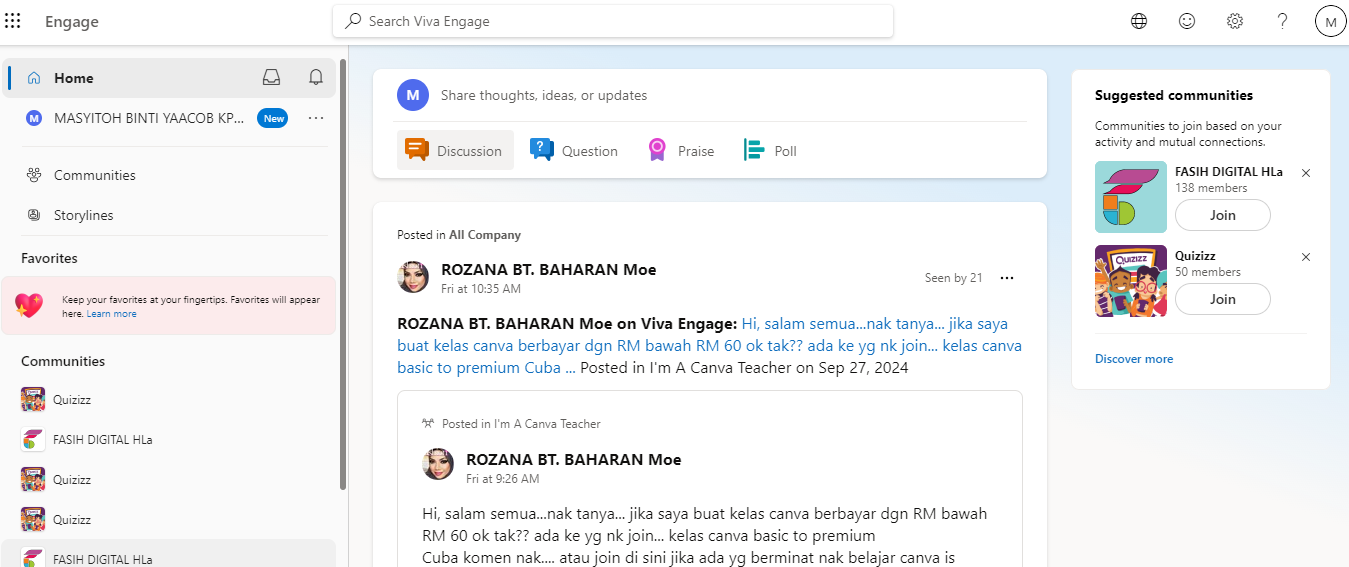Image resolution: width=1349 pixels, height=567 pixels.
Task: Open the M profile account menu
Action: click(x=1330, y=21)
